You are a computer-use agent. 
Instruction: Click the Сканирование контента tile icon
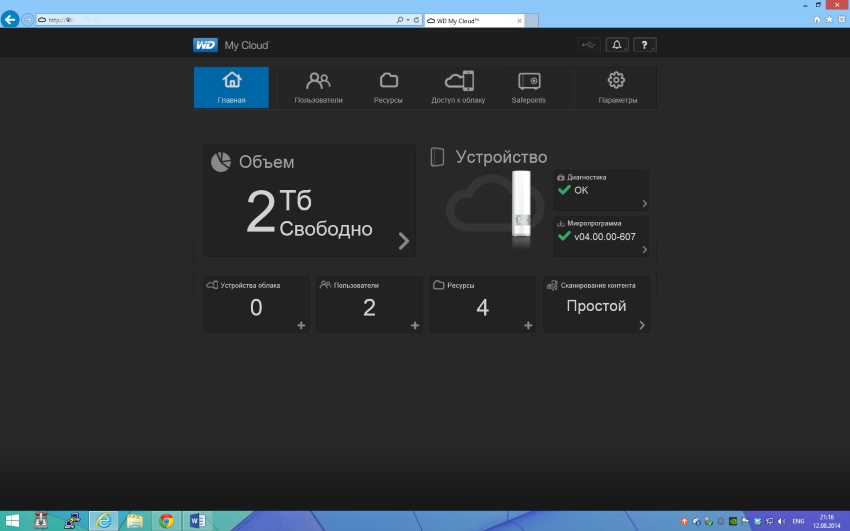552,285
